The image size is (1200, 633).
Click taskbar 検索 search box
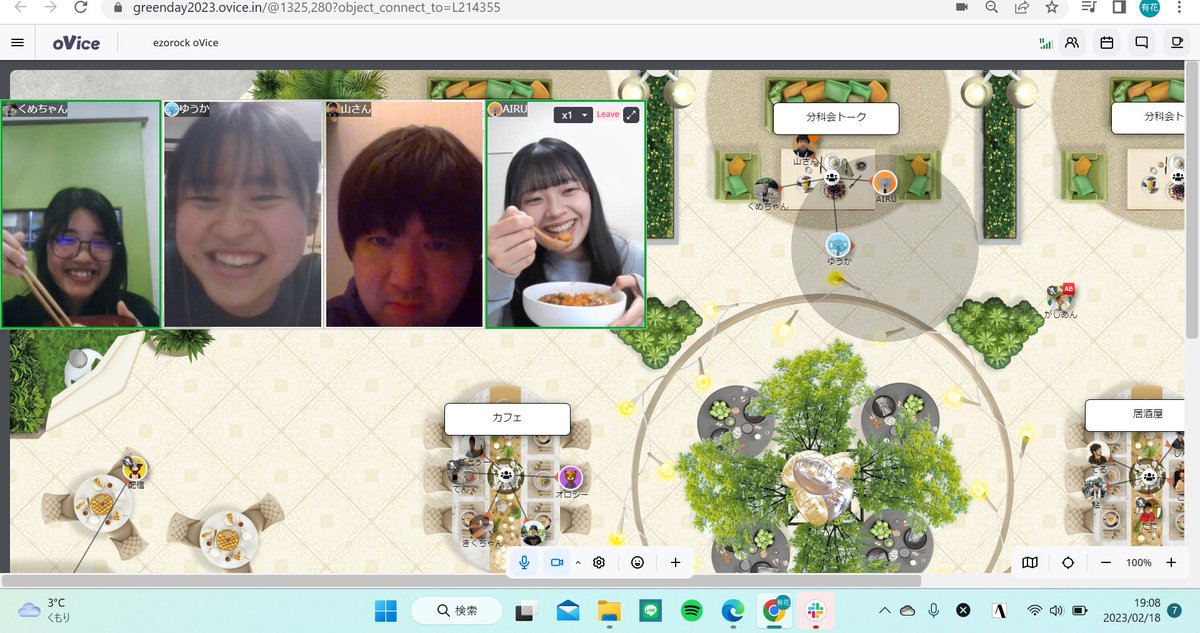(457, 610)
